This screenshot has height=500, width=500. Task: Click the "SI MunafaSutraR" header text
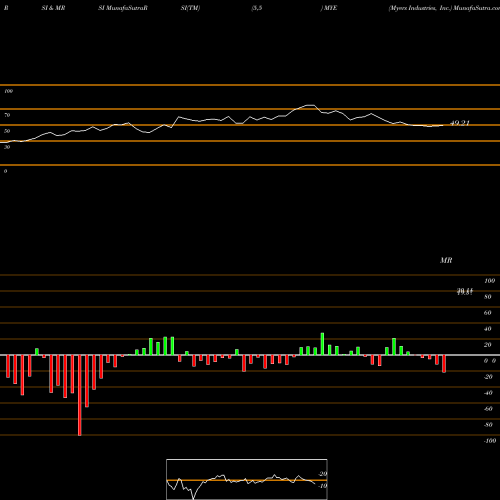123,8
